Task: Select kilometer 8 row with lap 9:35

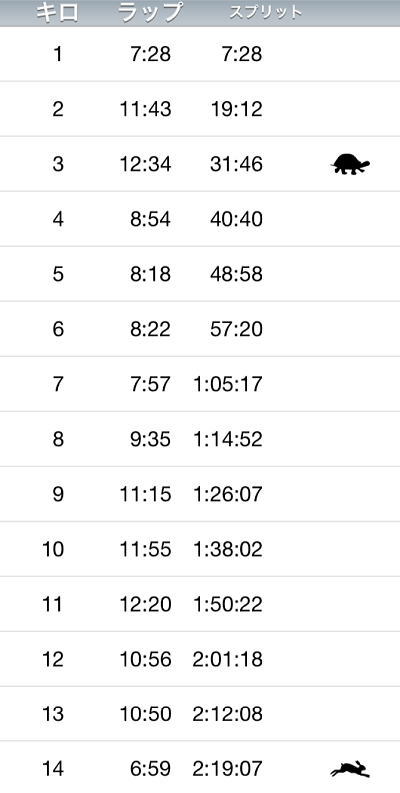Action: pyautogui.click(x=200, y=439)
